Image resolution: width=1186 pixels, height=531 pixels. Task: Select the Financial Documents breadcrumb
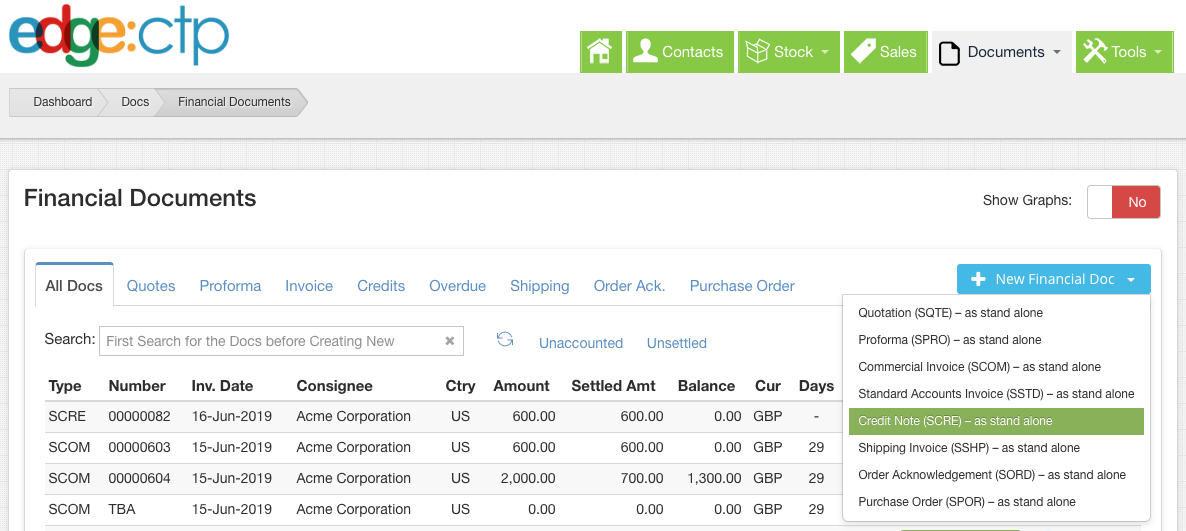(x=234, y=102)
